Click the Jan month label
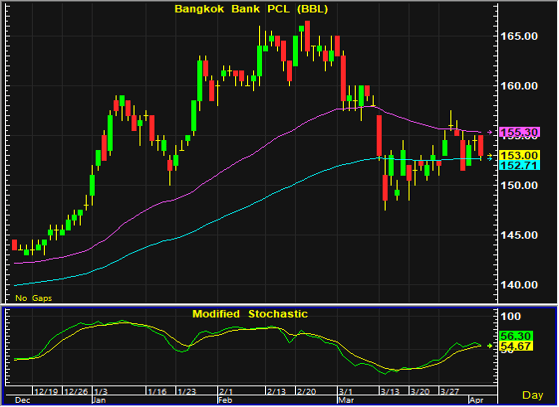Viewport: 559px width, 407px height. (99, 400)
